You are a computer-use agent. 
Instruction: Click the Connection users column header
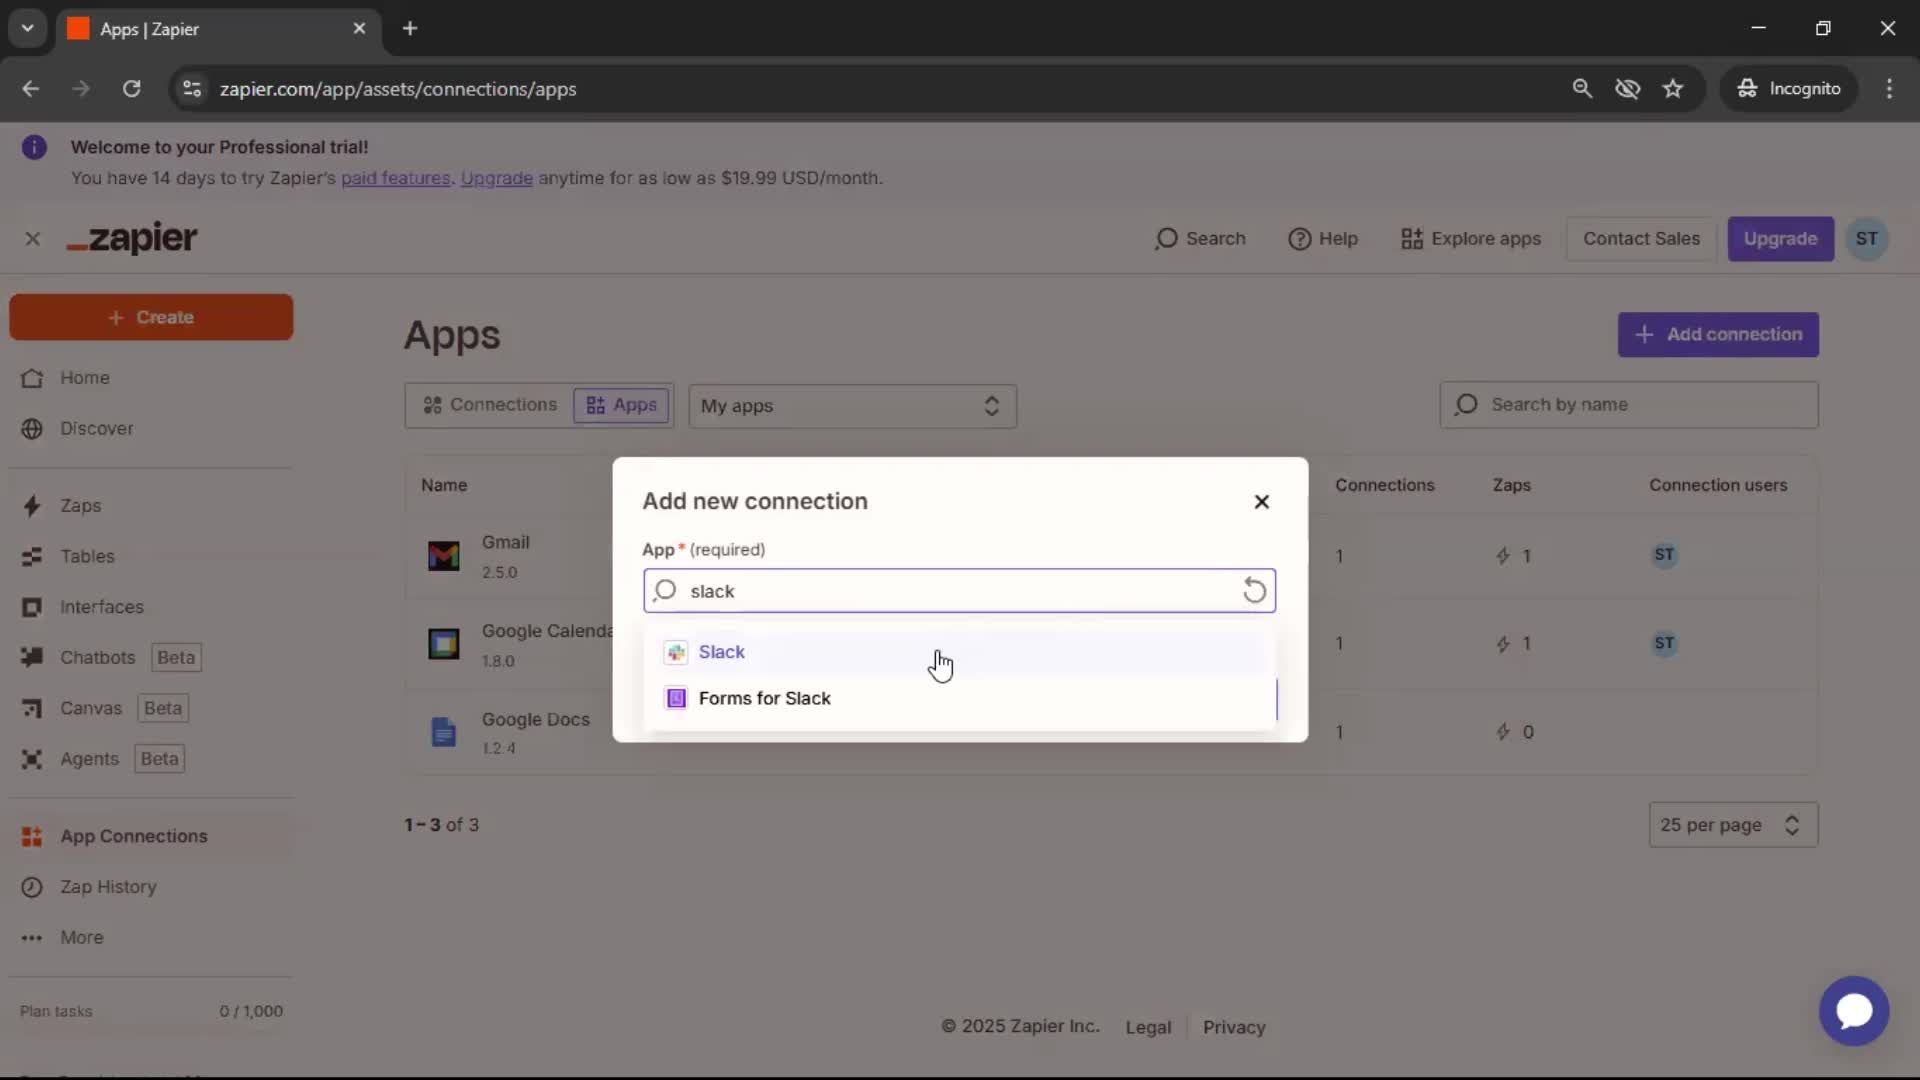coord(1717,485)
